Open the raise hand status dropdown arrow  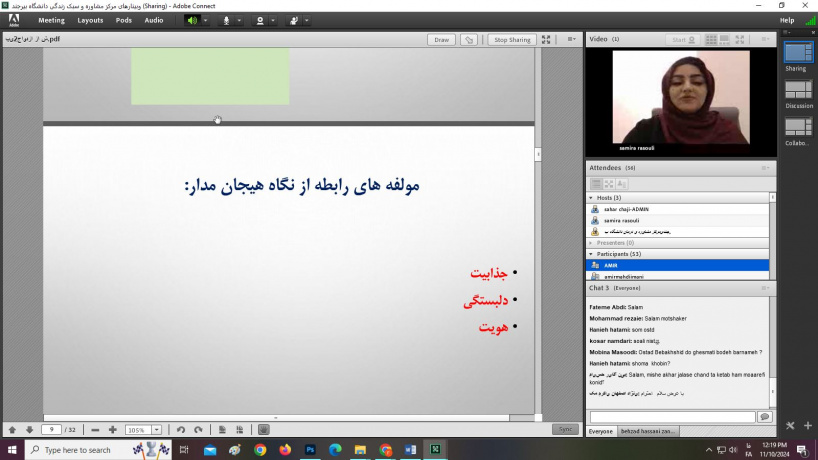[307, 20]
